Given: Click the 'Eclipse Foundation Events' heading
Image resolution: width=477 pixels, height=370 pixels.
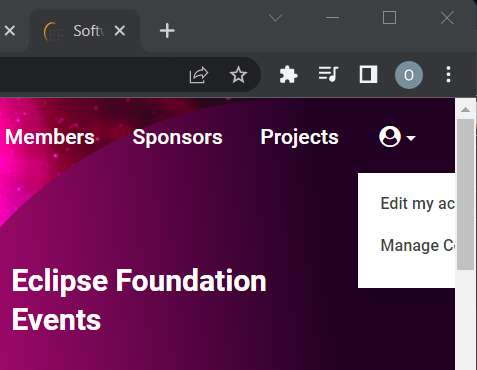Looking at the screenshot, I should point(139,300).
